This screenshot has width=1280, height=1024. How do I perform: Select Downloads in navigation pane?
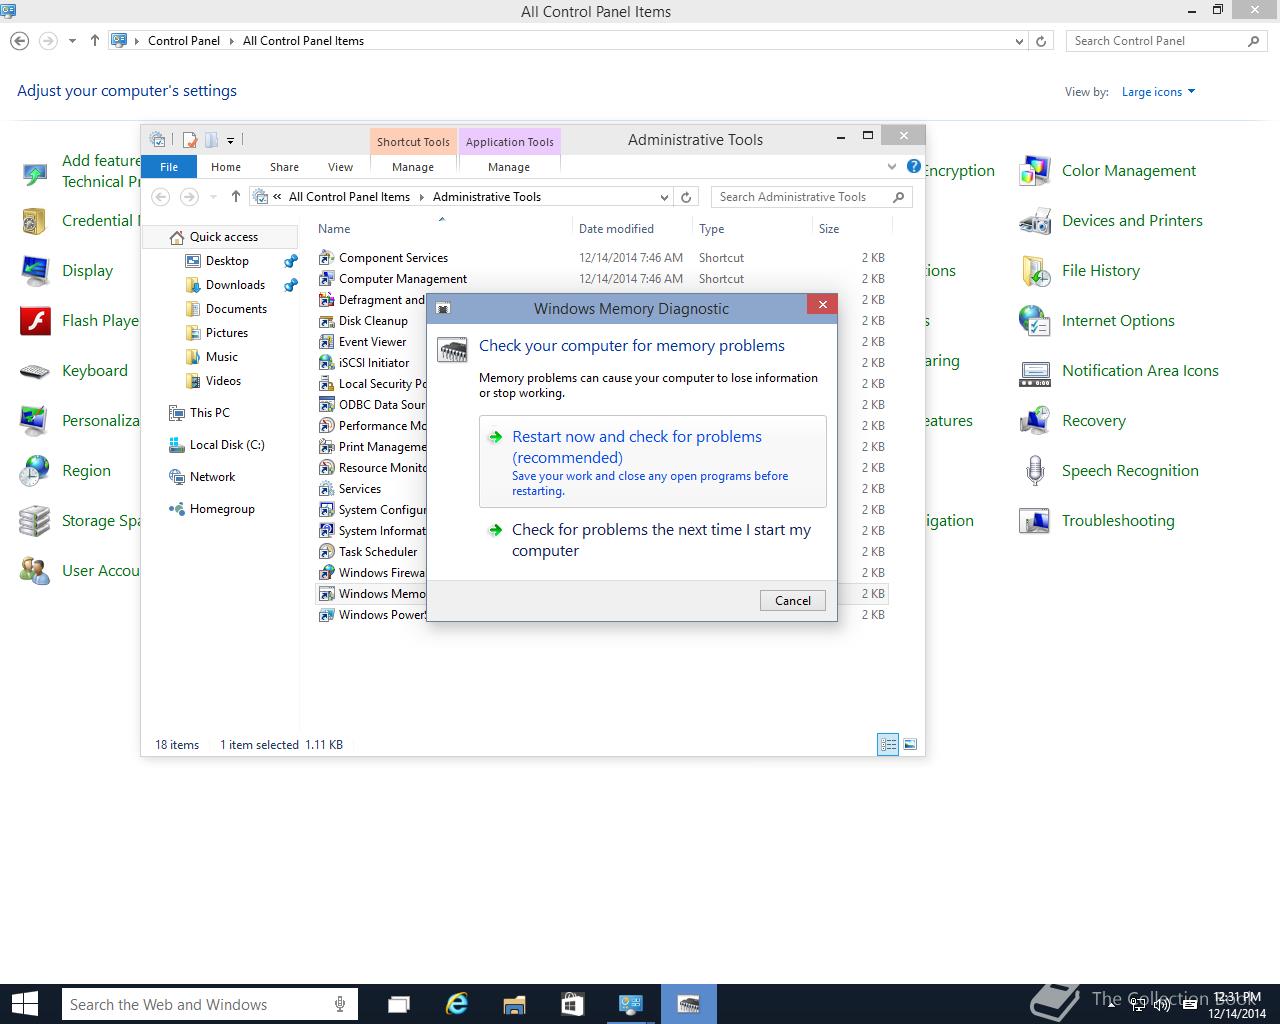click(x=235, y=285)
